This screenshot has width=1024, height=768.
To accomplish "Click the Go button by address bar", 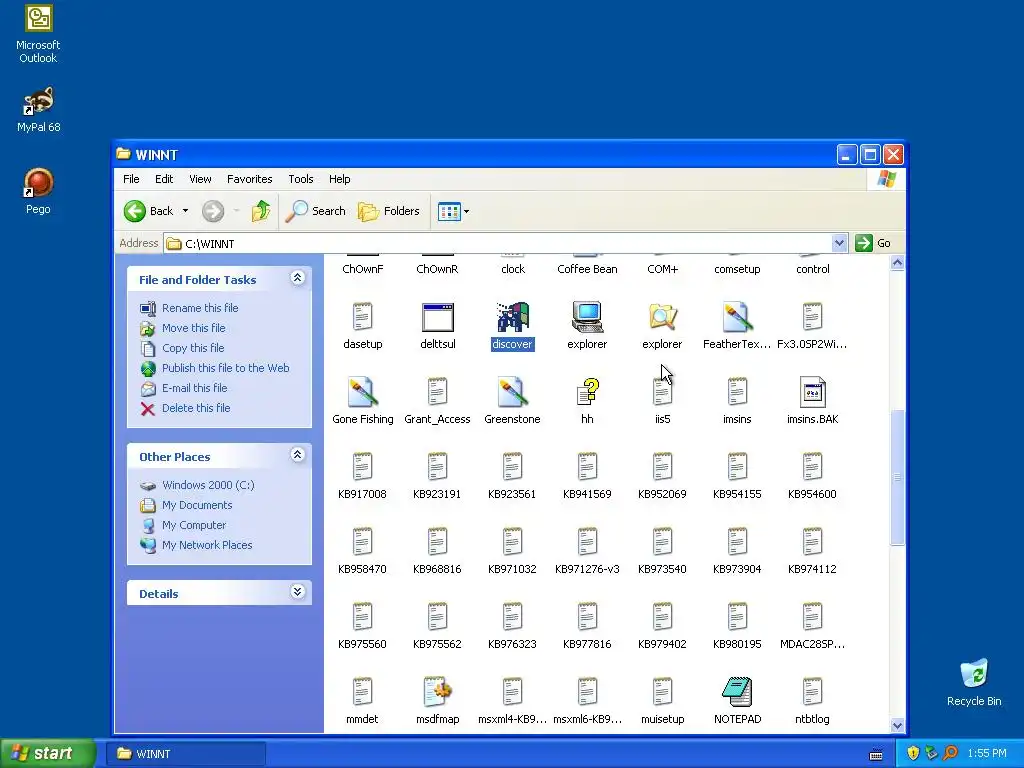I will point(873,244).
